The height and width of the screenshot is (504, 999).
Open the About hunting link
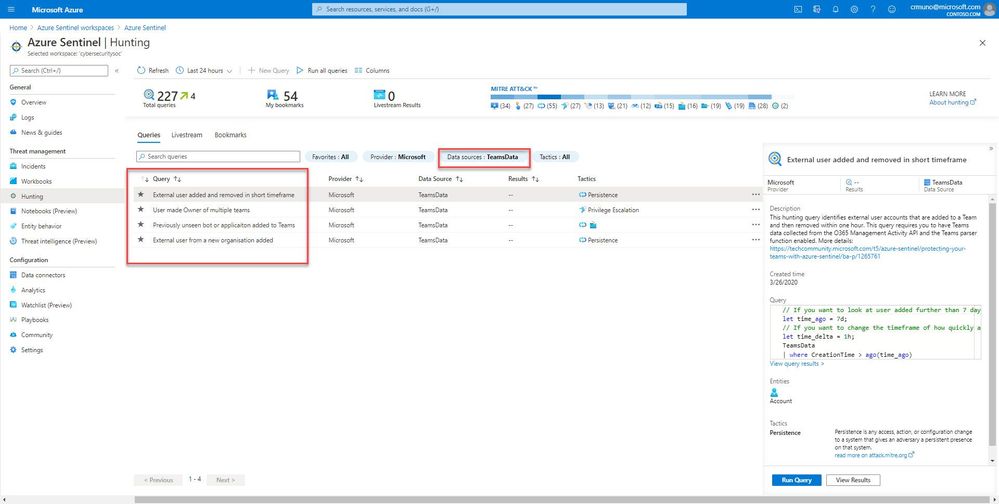pyautogui.click(x=952, y=103)
